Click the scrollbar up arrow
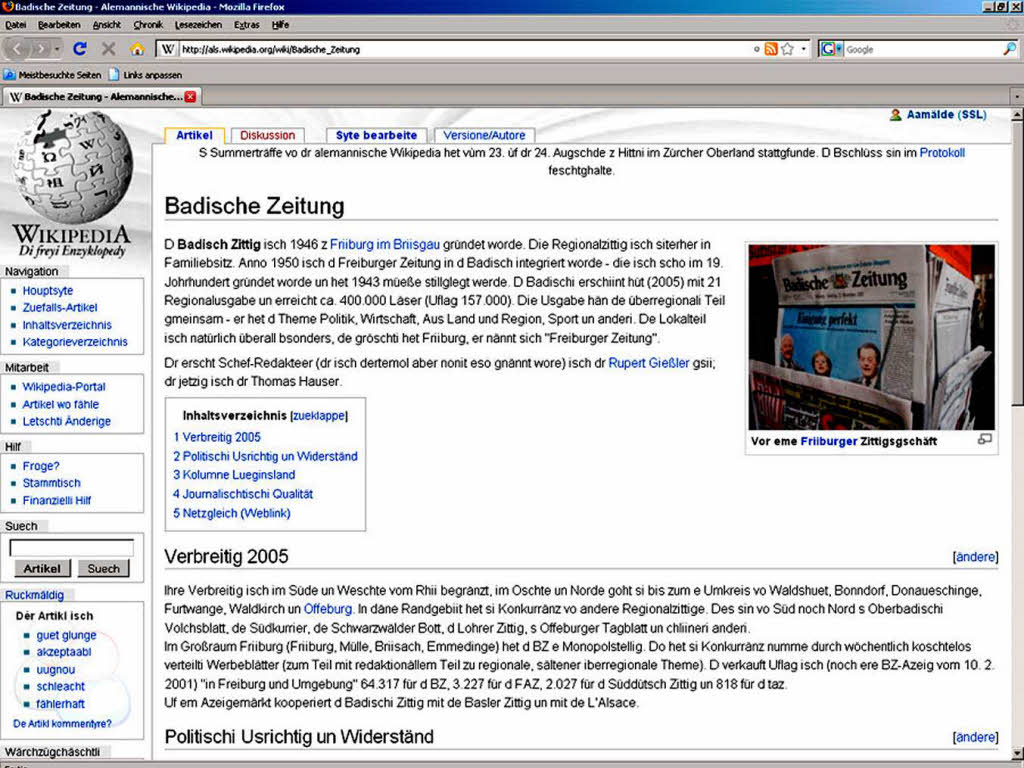 pyautogui.click(x=1017, y=115)
